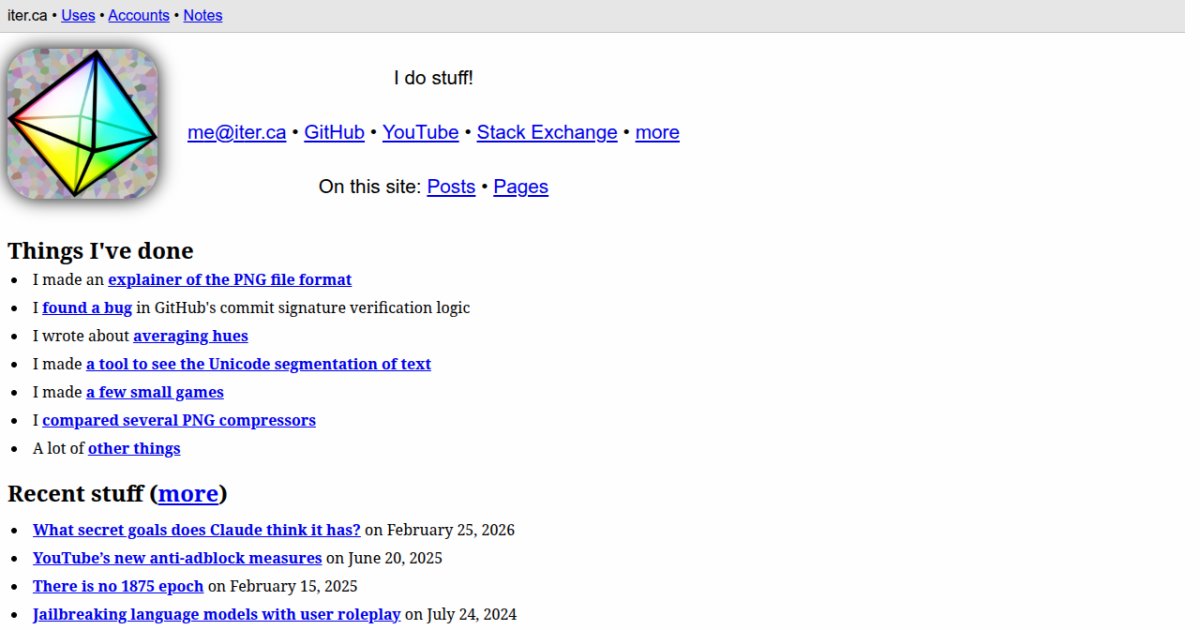Open the 'a few small games' link

[x=155, y=392]
